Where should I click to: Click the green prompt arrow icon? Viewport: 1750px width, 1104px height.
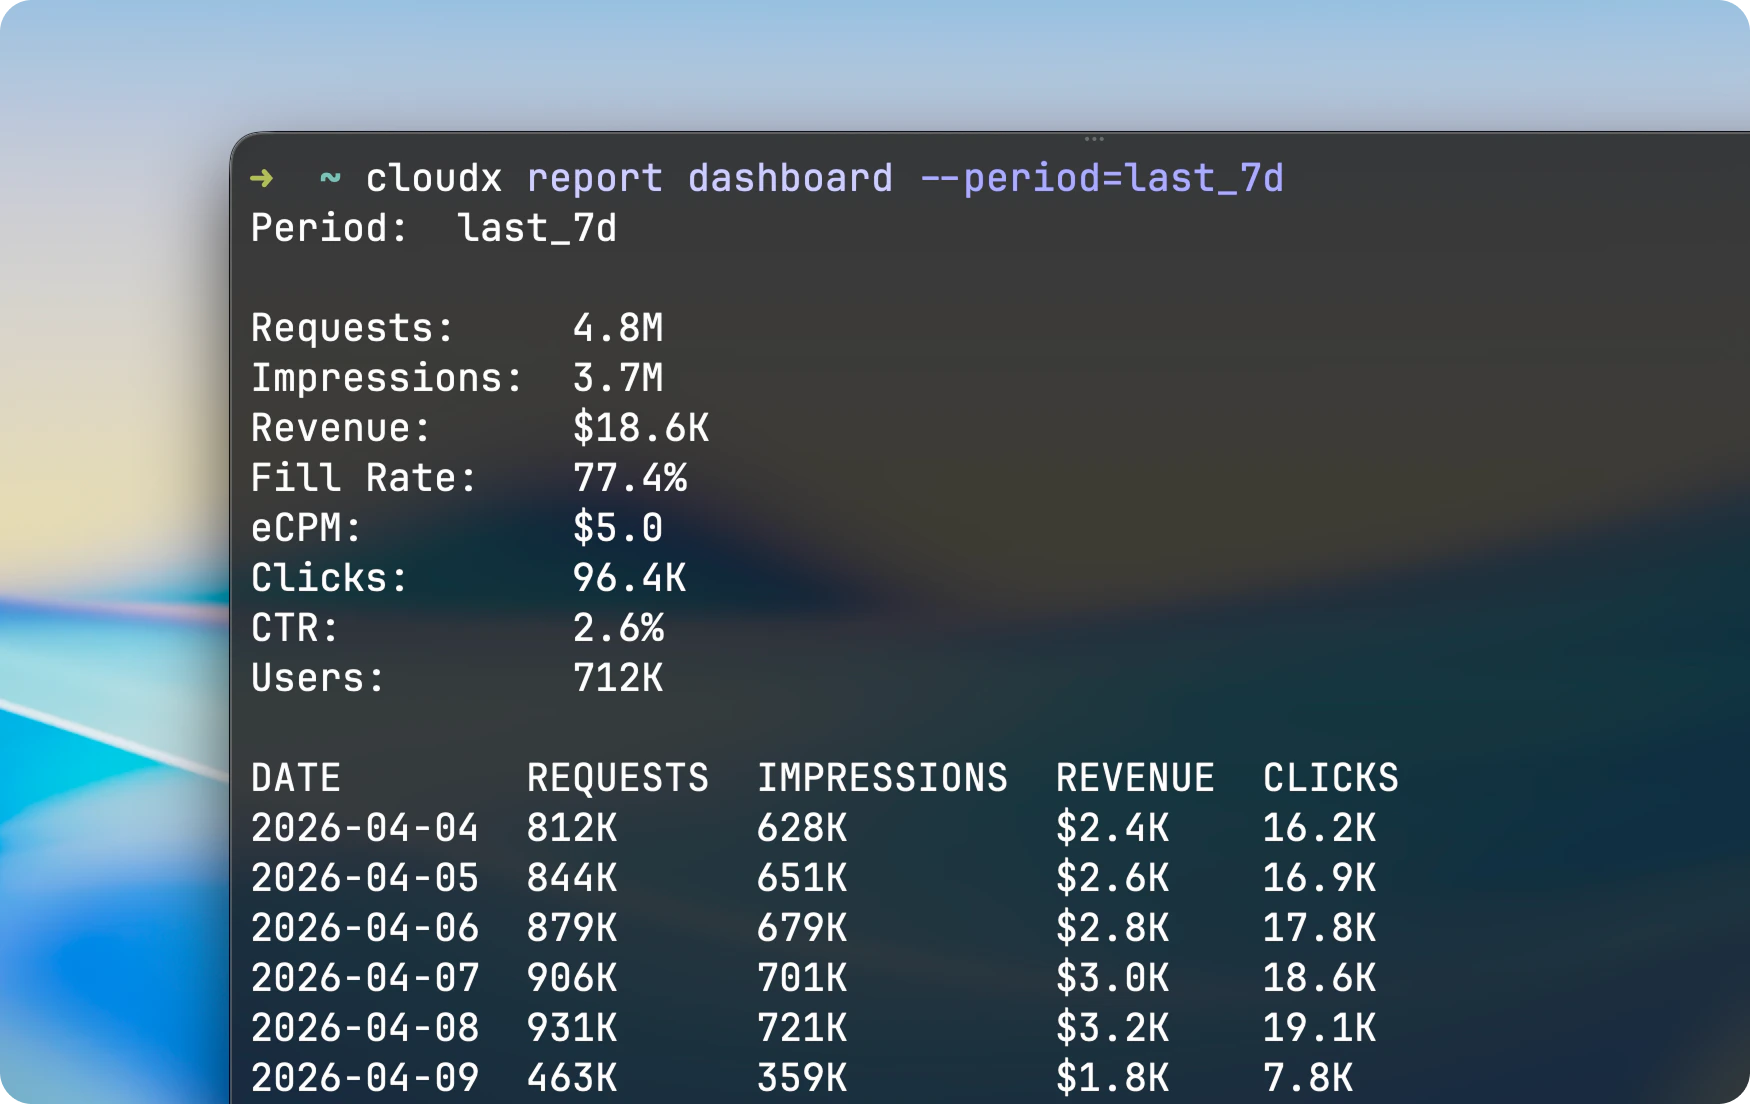coord(262,178)
